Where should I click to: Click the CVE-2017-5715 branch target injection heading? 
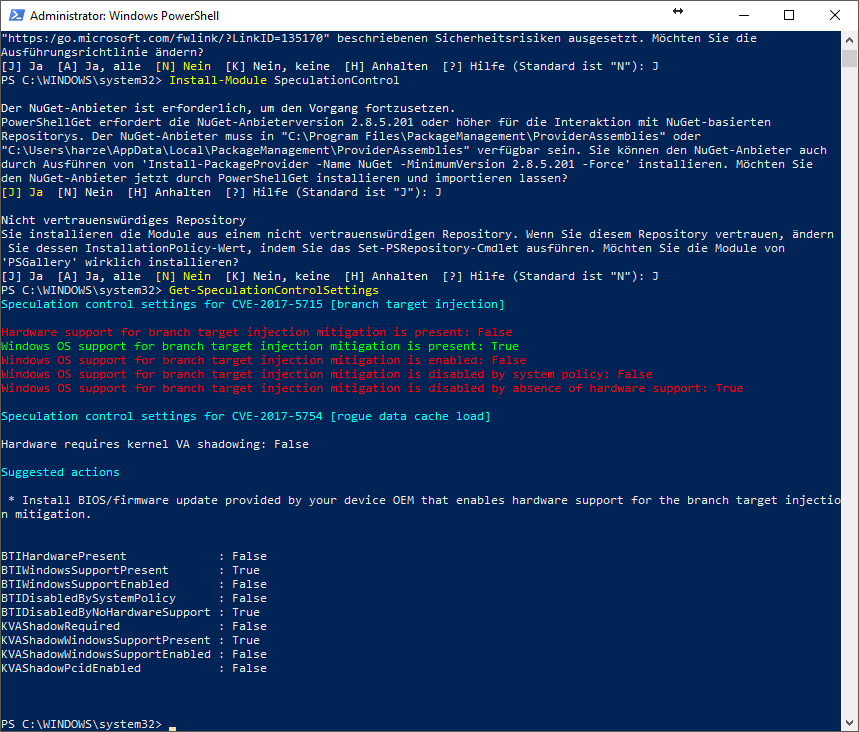(253, 304)
